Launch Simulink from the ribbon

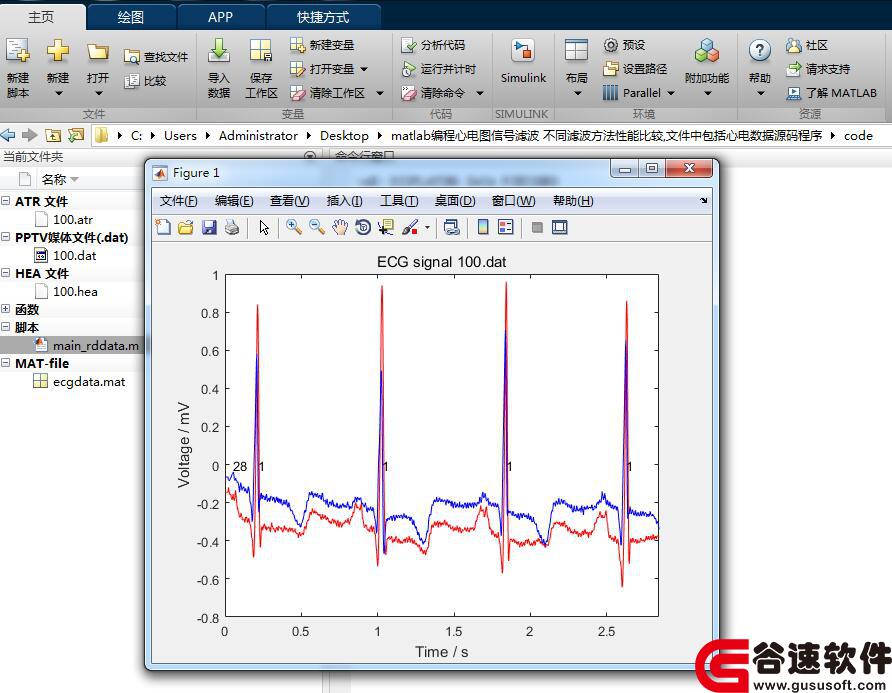pyautogui.click(x=523, y=60)
